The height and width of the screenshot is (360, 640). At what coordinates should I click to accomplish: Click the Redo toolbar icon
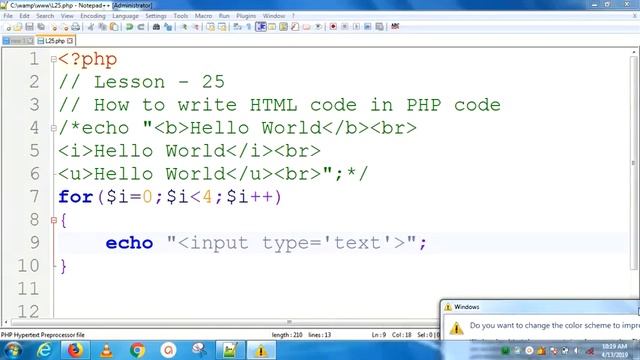[141, 27]
